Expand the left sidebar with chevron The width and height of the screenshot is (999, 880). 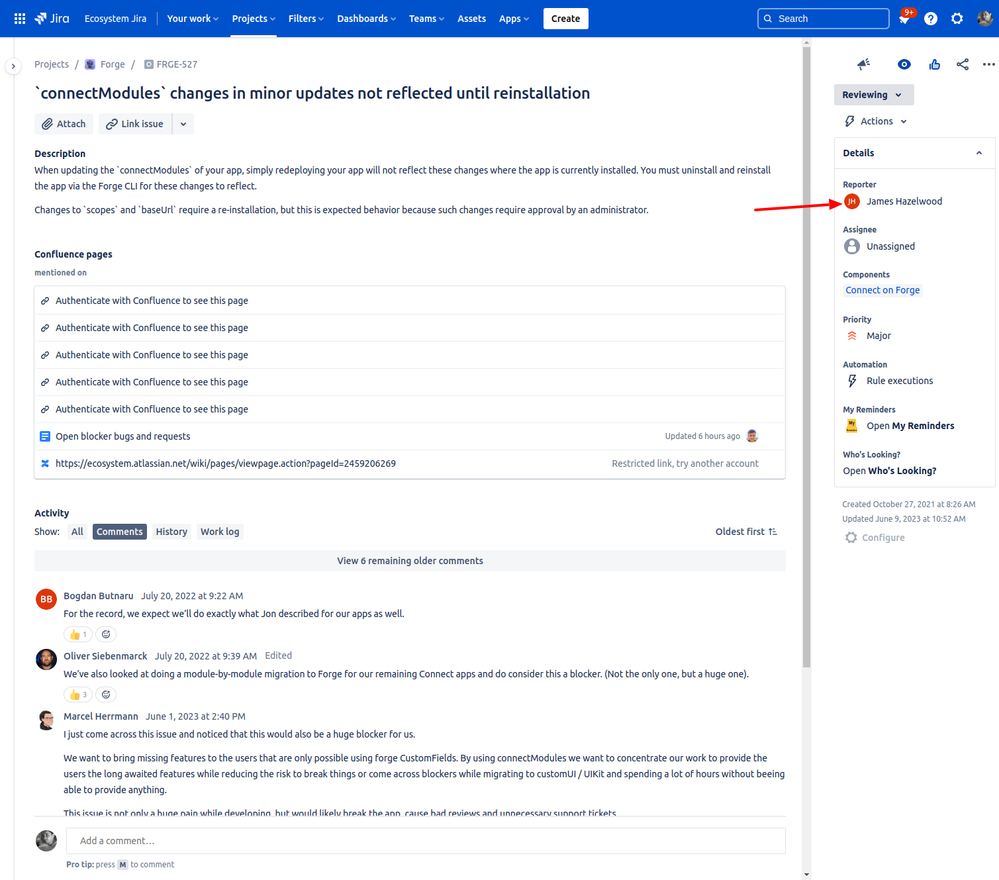coord(13,66)
